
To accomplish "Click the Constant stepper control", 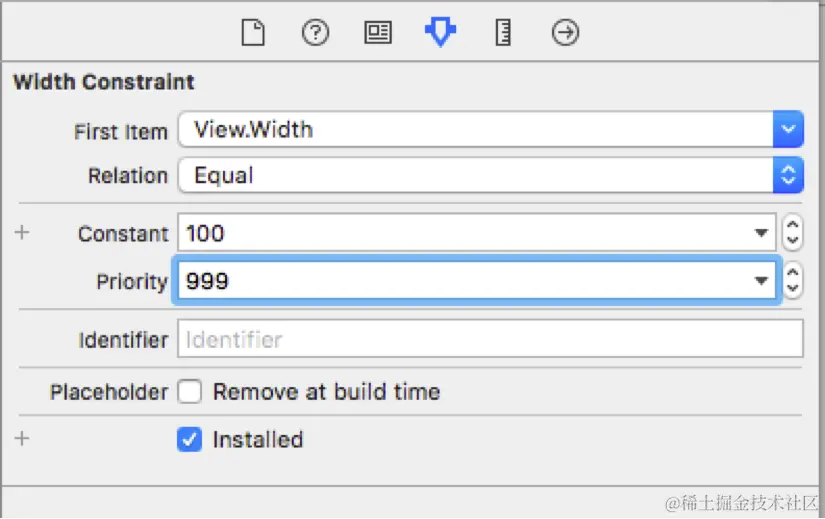I will pyautogui.click(x=792, y=234).
